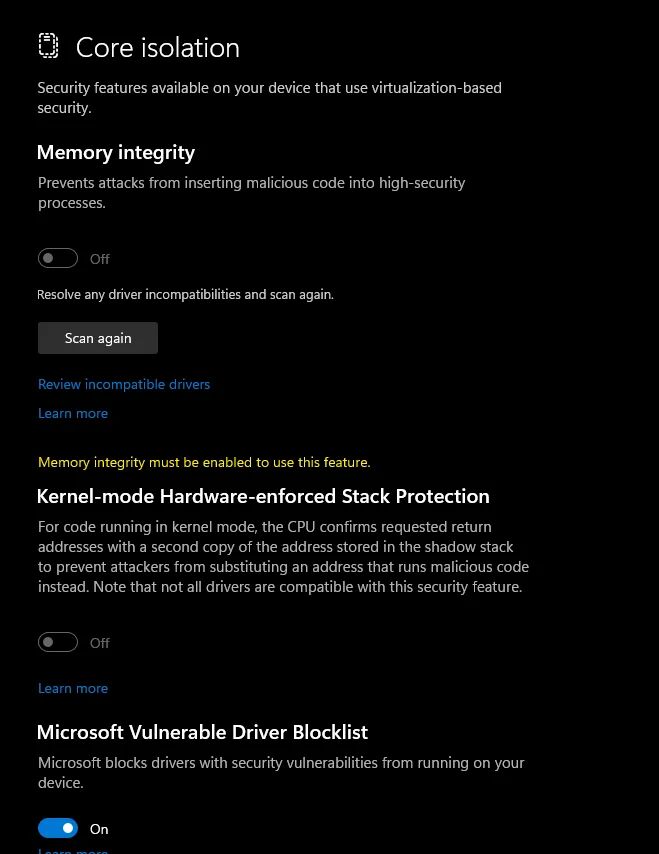This screenshot has width=659, height=854.
Task: Click Resolve any driver incompatibilities message
Action: point(185,295)
